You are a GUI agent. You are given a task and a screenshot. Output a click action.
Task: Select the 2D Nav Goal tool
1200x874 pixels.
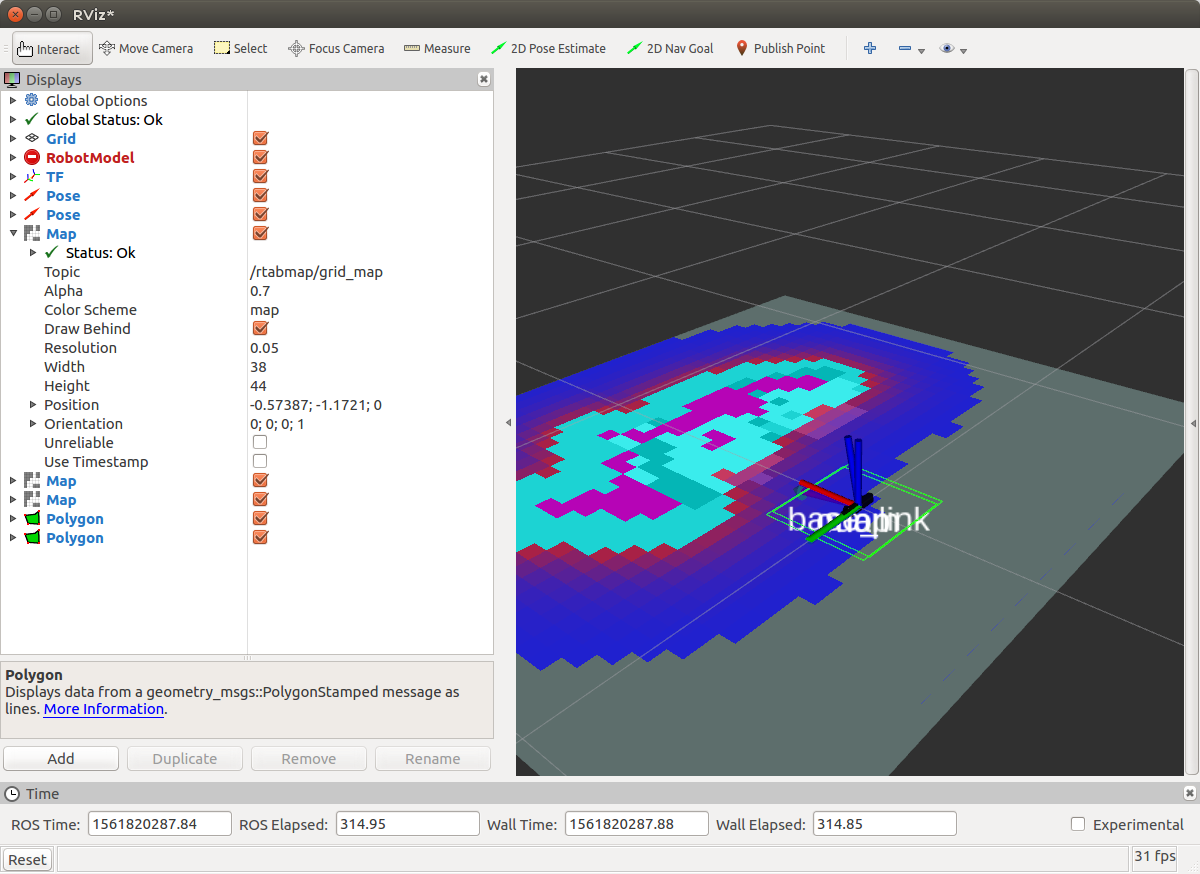pyautogui.click(x=670, y=48)
